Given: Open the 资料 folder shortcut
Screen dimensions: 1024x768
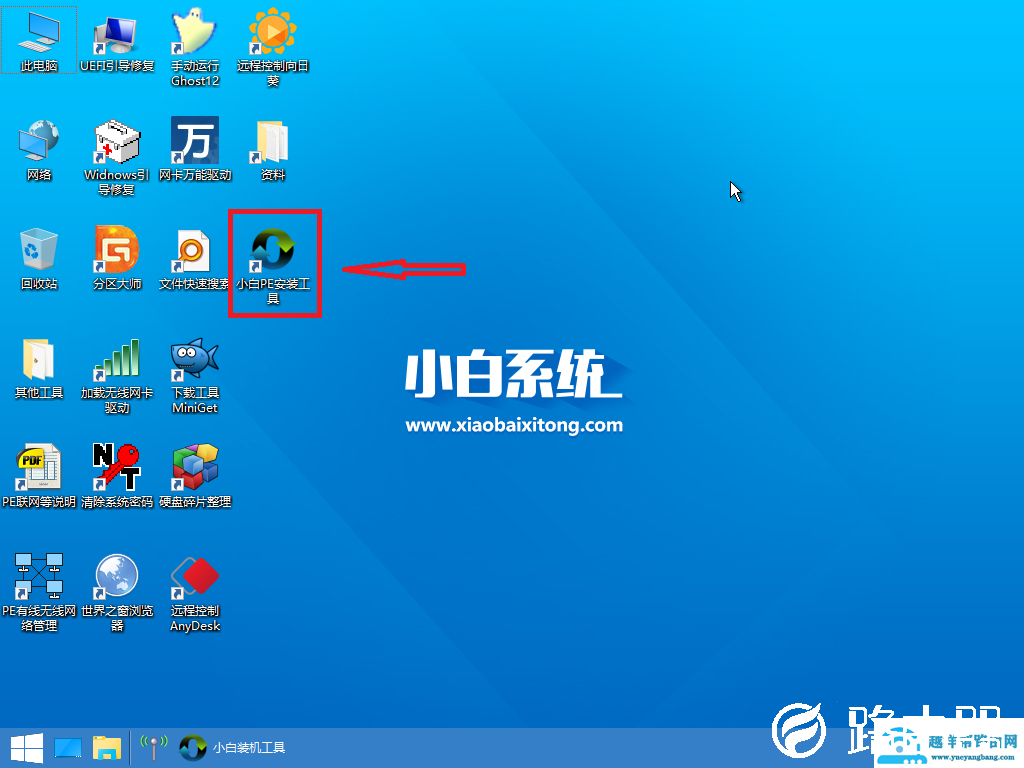Looking at the screenshot, I should [273, 150].
